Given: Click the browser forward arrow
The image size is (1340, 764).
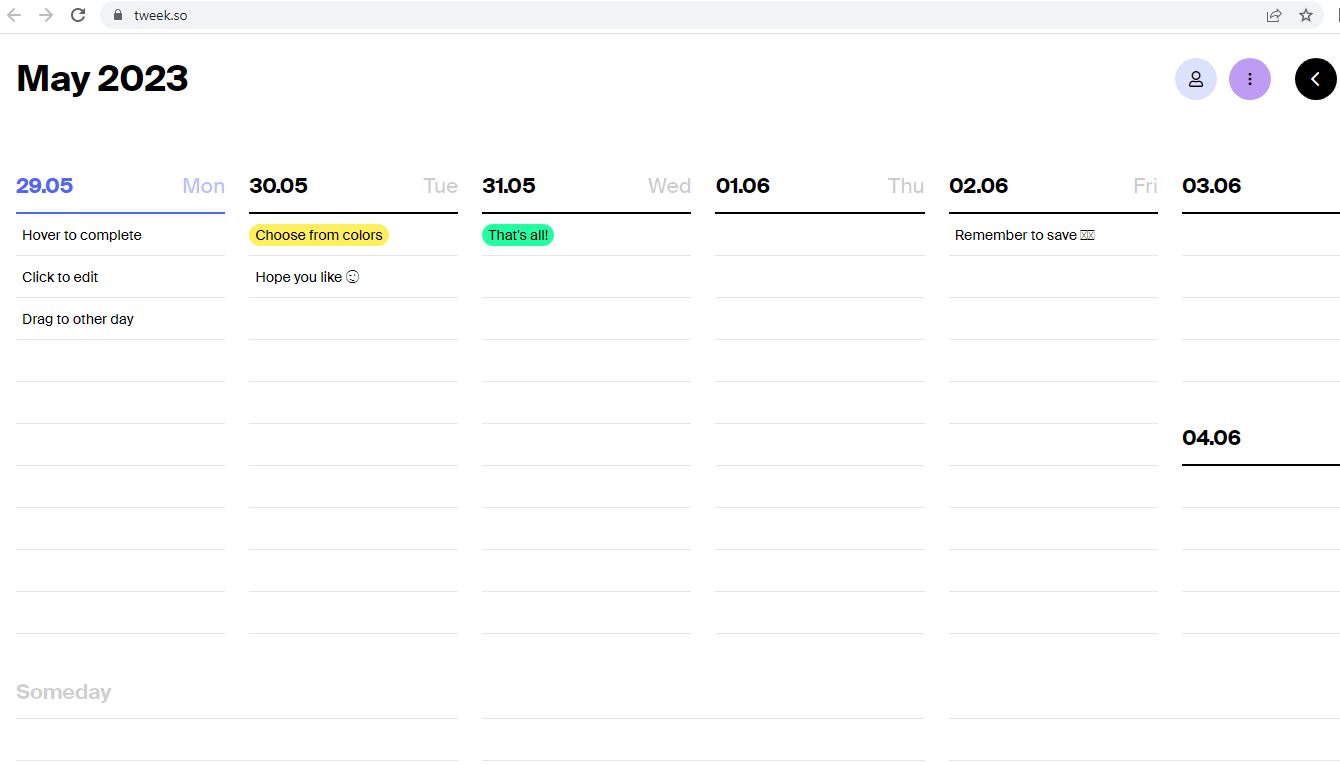Looking at the screenshot, I should point(46,15).
